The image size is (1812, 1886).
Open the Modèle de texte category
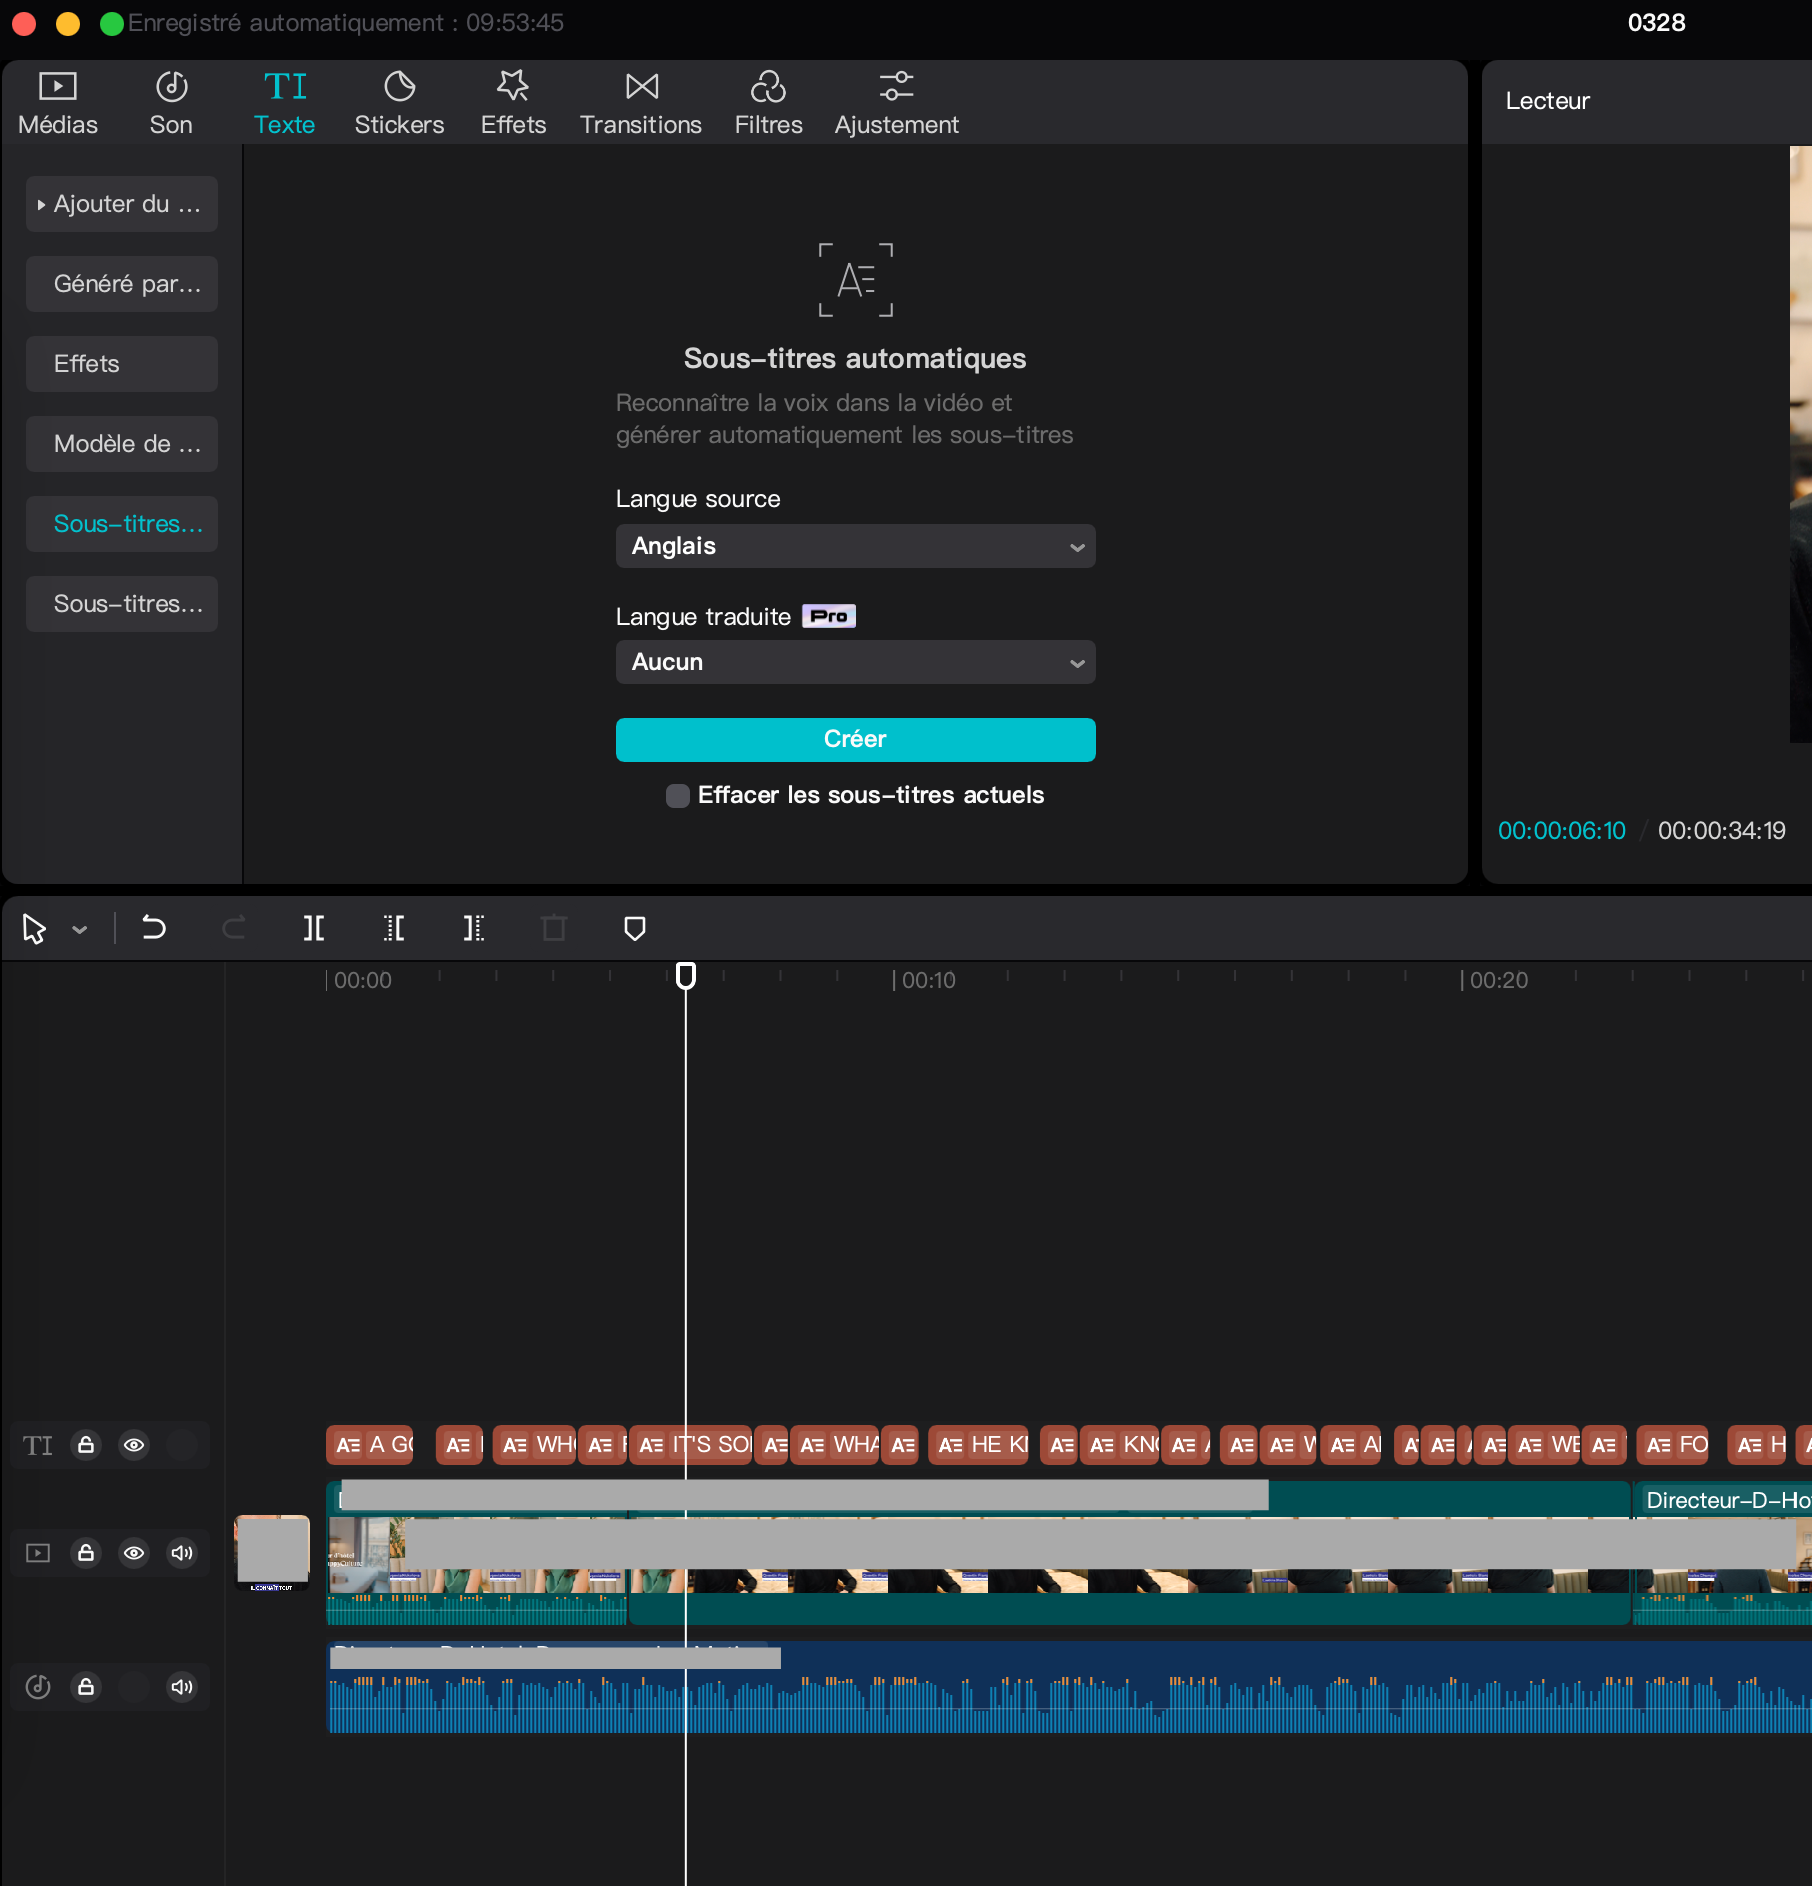click(x=122, y=444)
